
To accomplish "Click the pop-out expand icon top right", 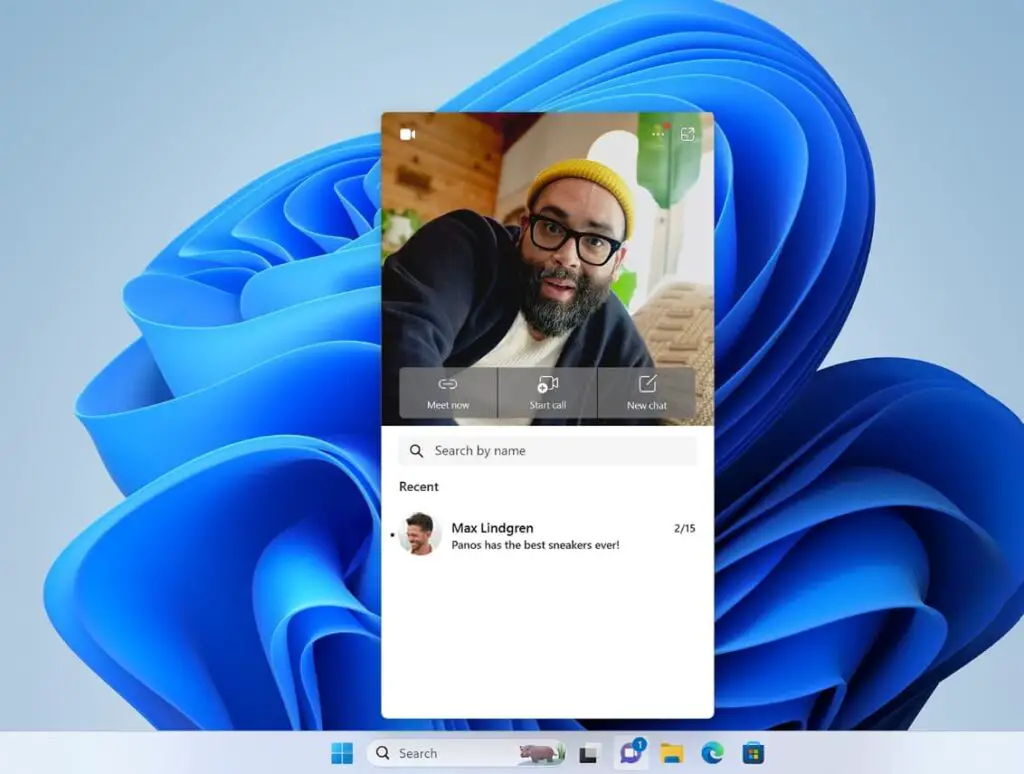I will point(687,133).
